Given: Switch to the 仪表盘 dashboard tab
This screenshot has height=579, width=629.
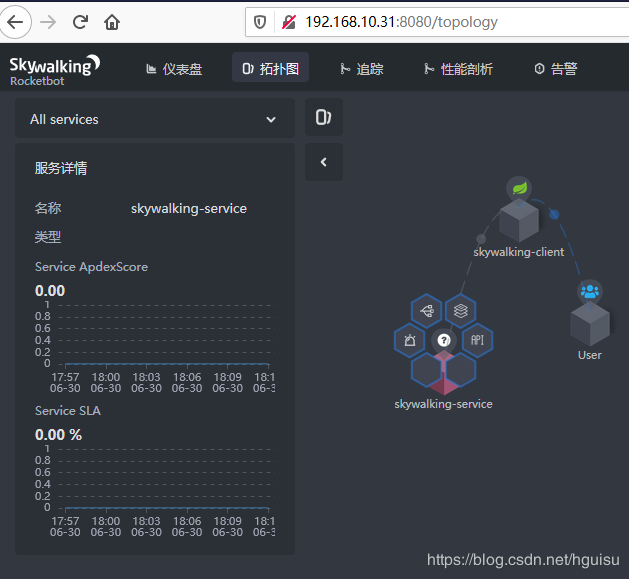Looking at the screenshot, I should point(174,69).
